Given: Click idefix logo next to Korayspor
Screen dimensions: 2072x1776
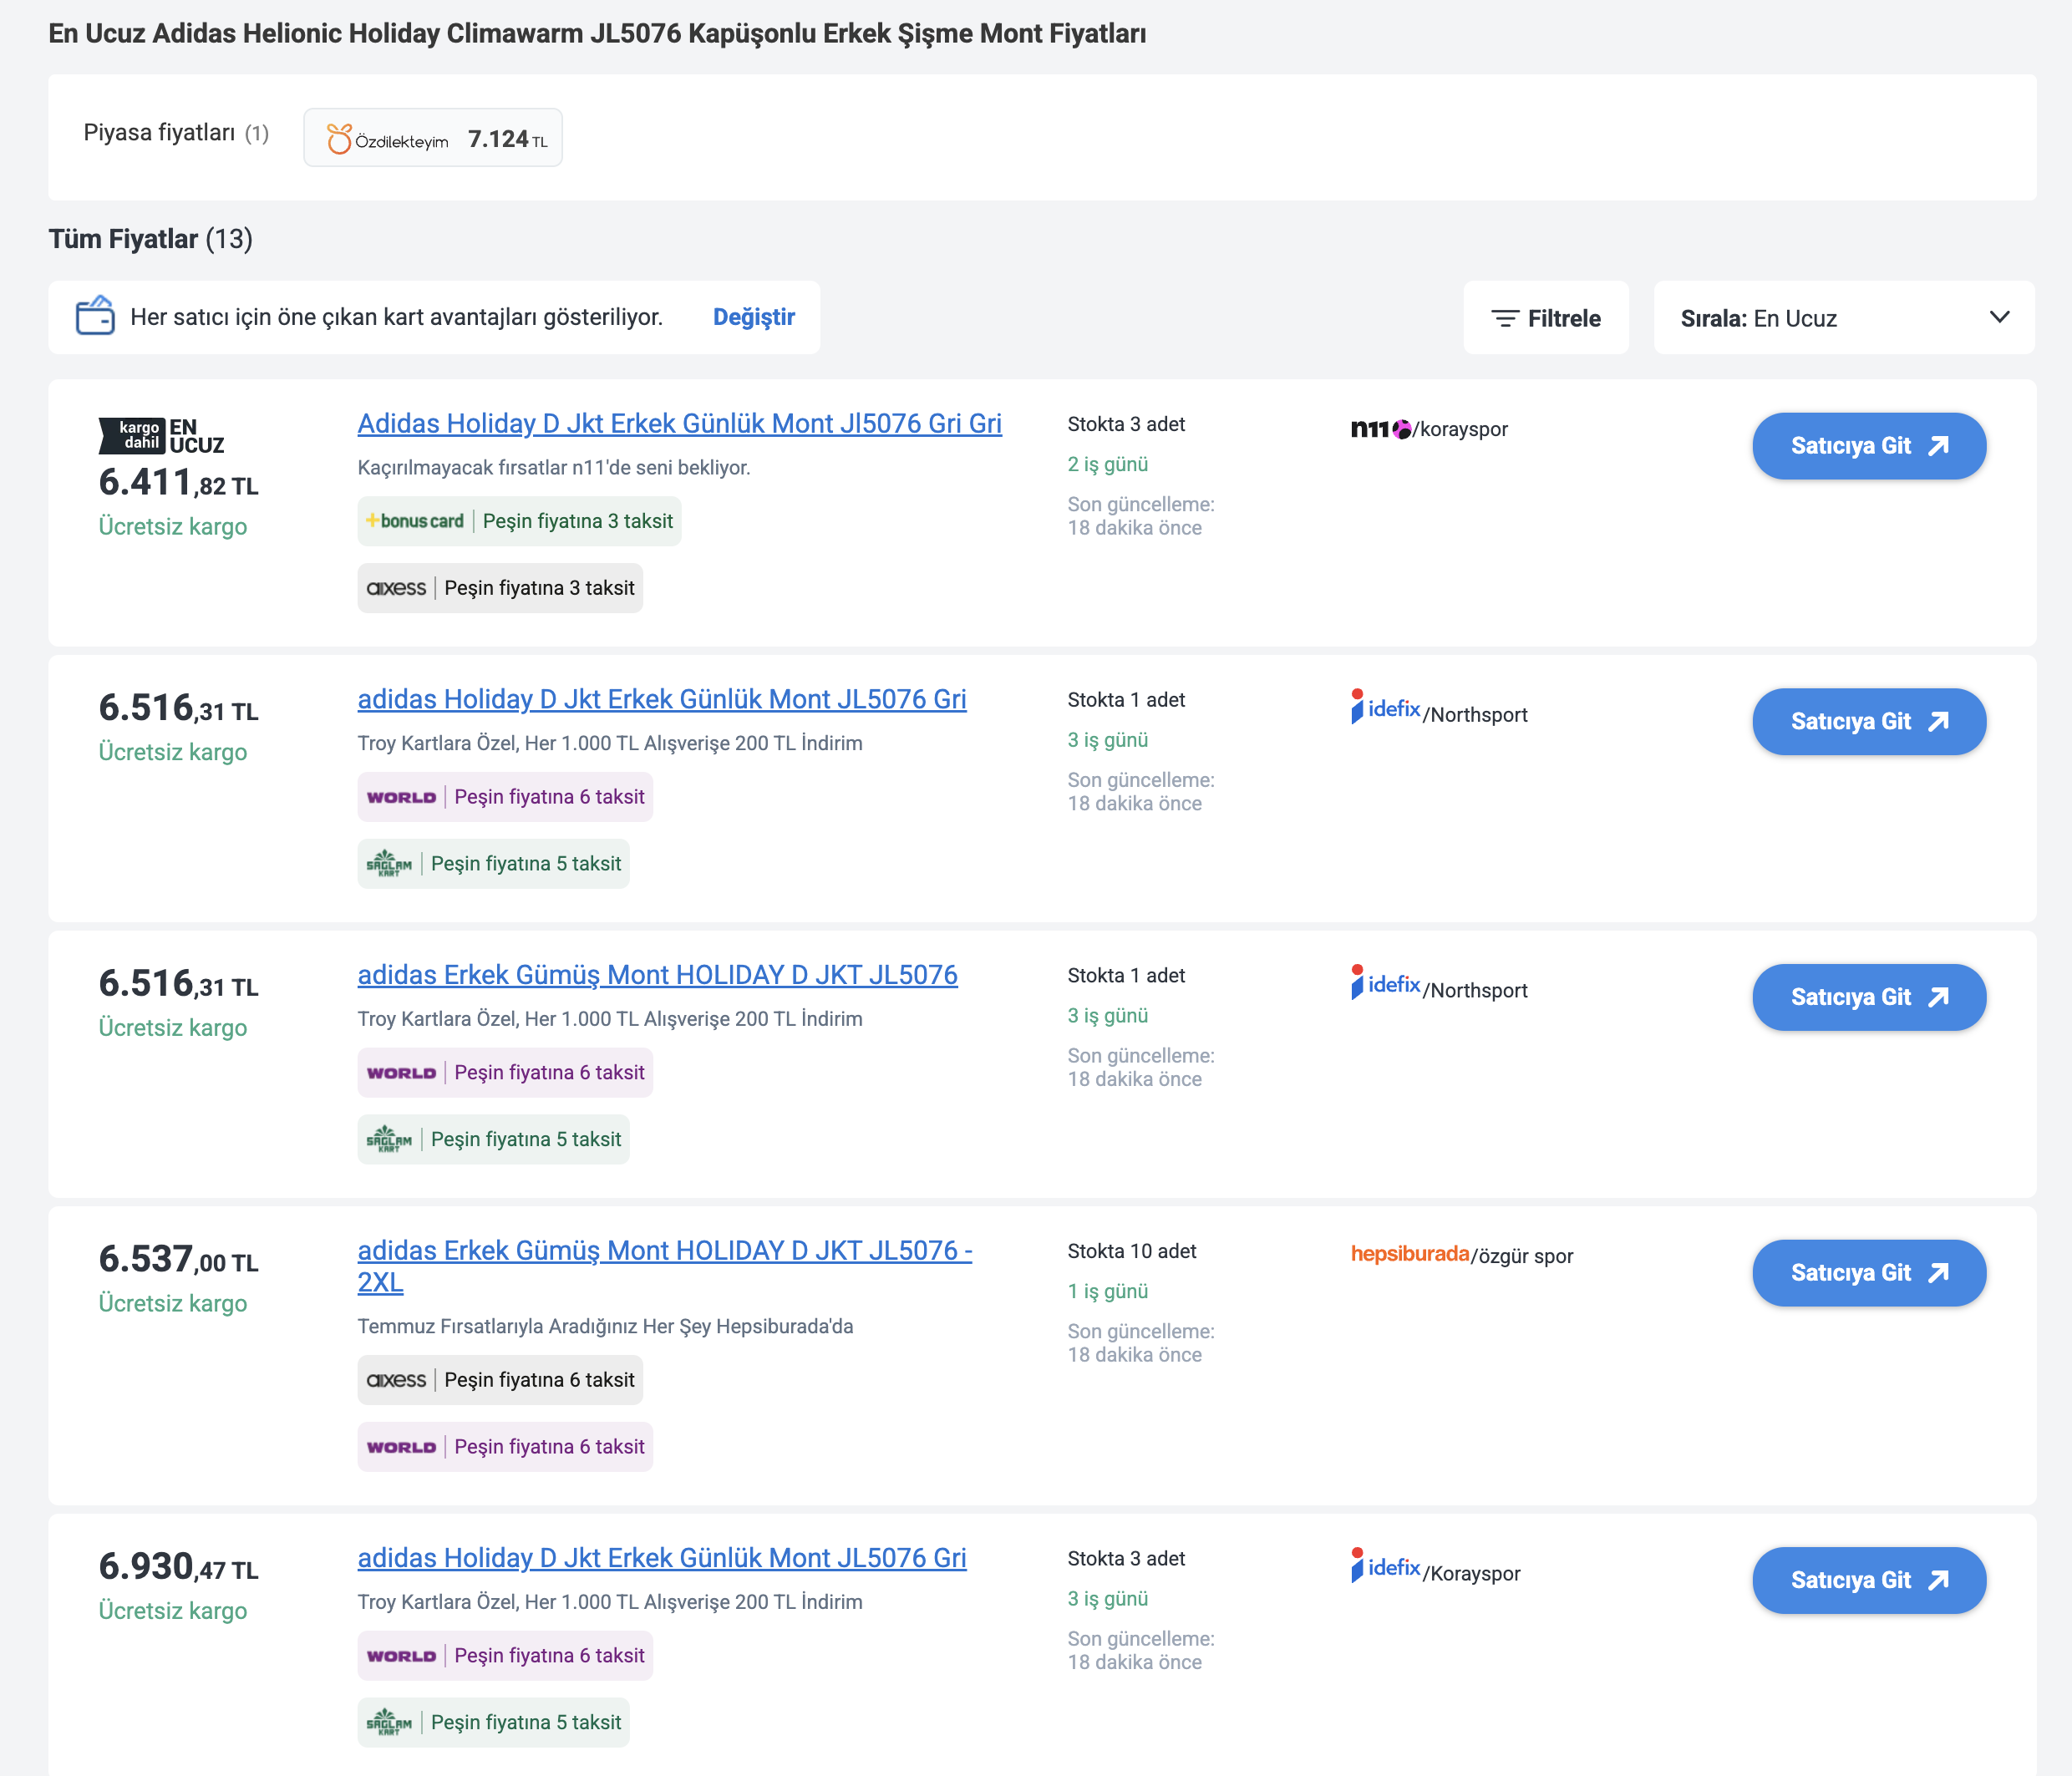Looking at the screenshot, I should (x=1385, y=1566).
